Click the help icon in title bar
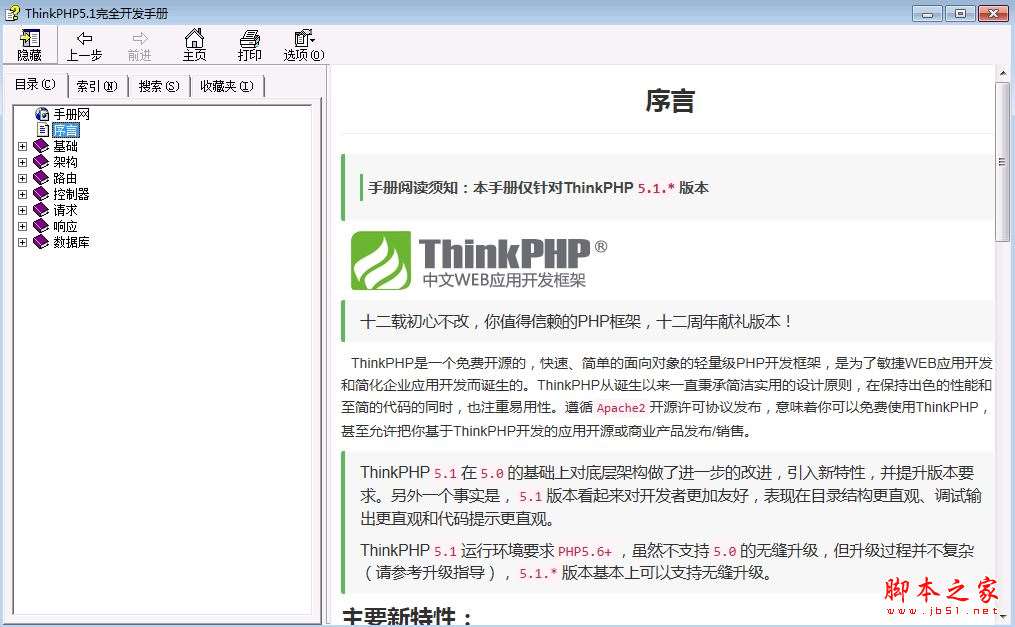Image resolution: width=1015 pixels, height=627 pixels. pyautogui.click(x=12, y=12)
